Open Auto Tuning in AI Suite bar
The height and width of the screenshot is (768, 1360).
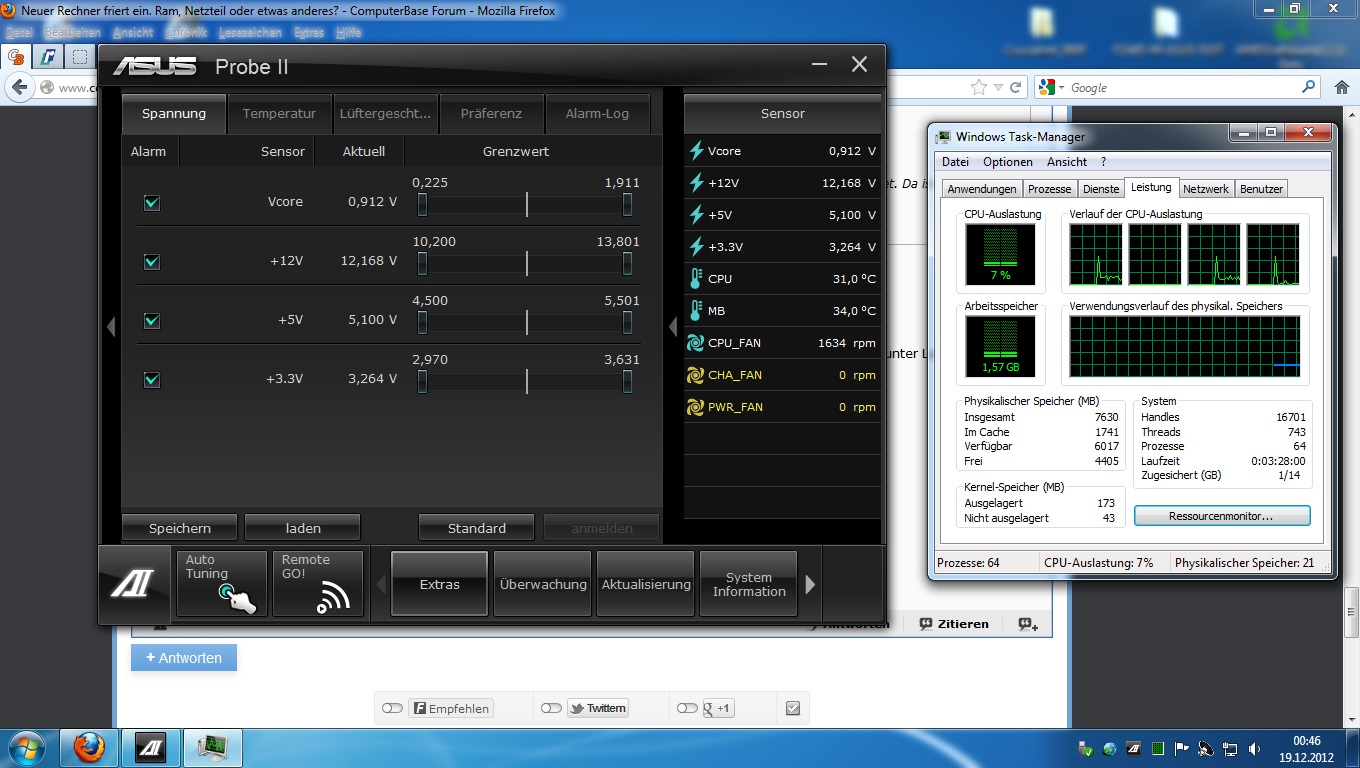coord(222,584)
